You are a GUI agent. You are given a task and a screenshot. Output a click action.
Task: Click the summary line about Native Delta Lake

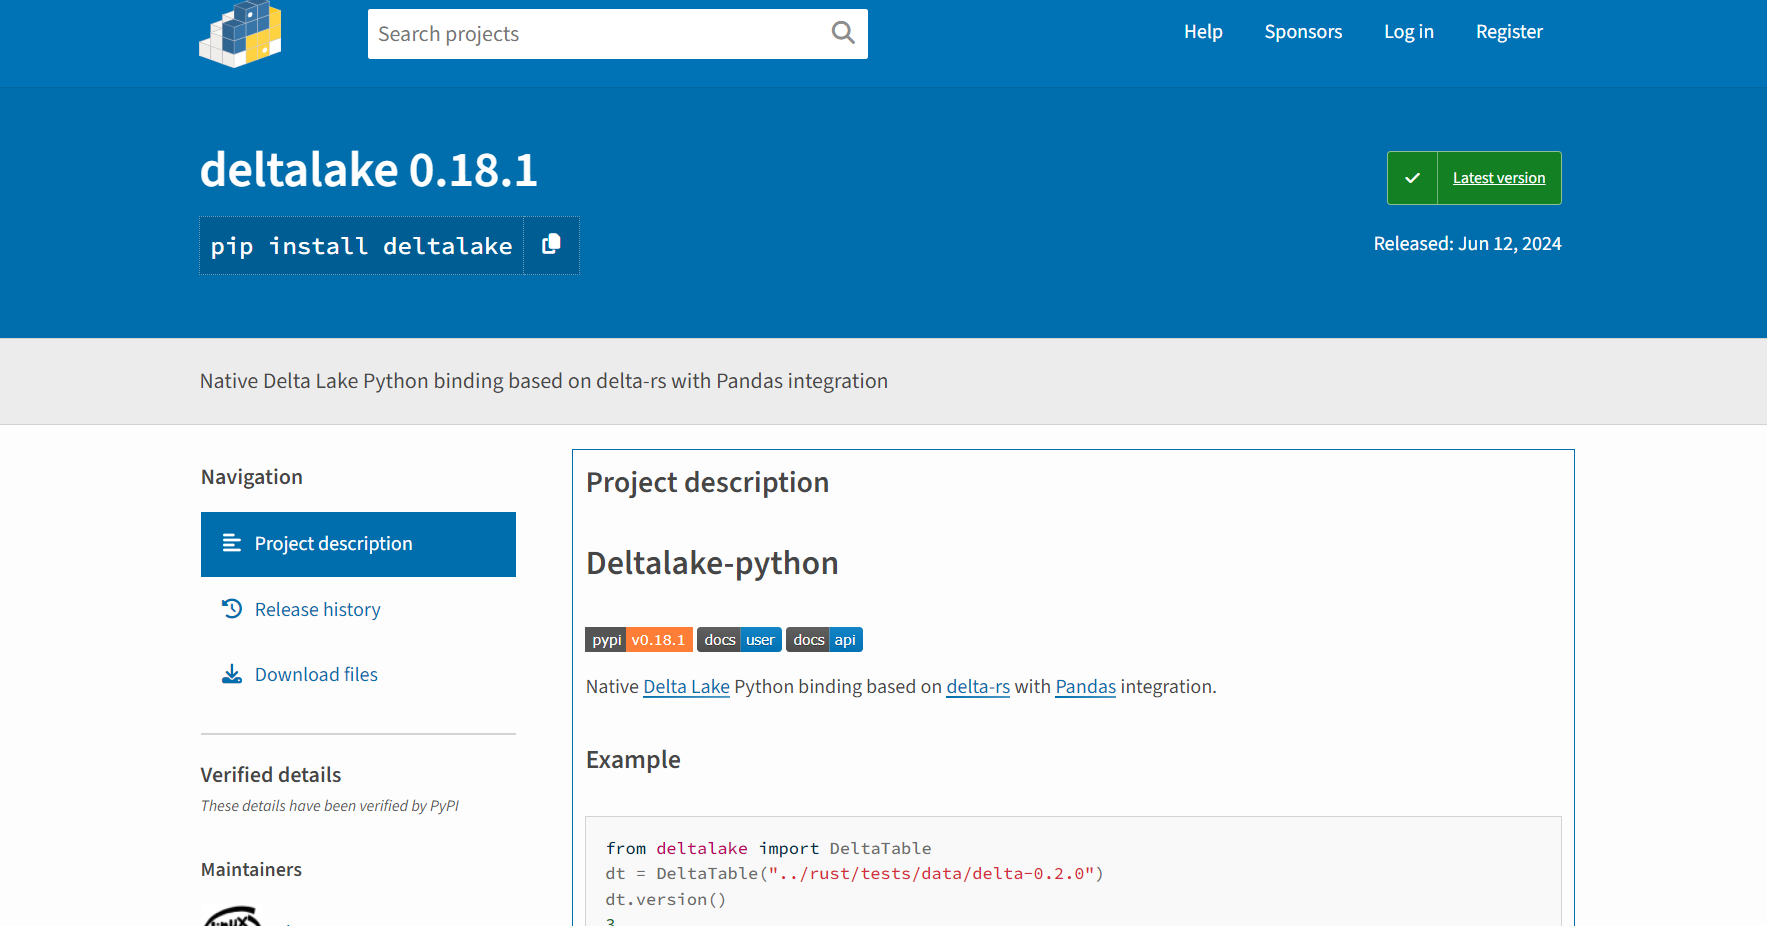click(544, 381)
